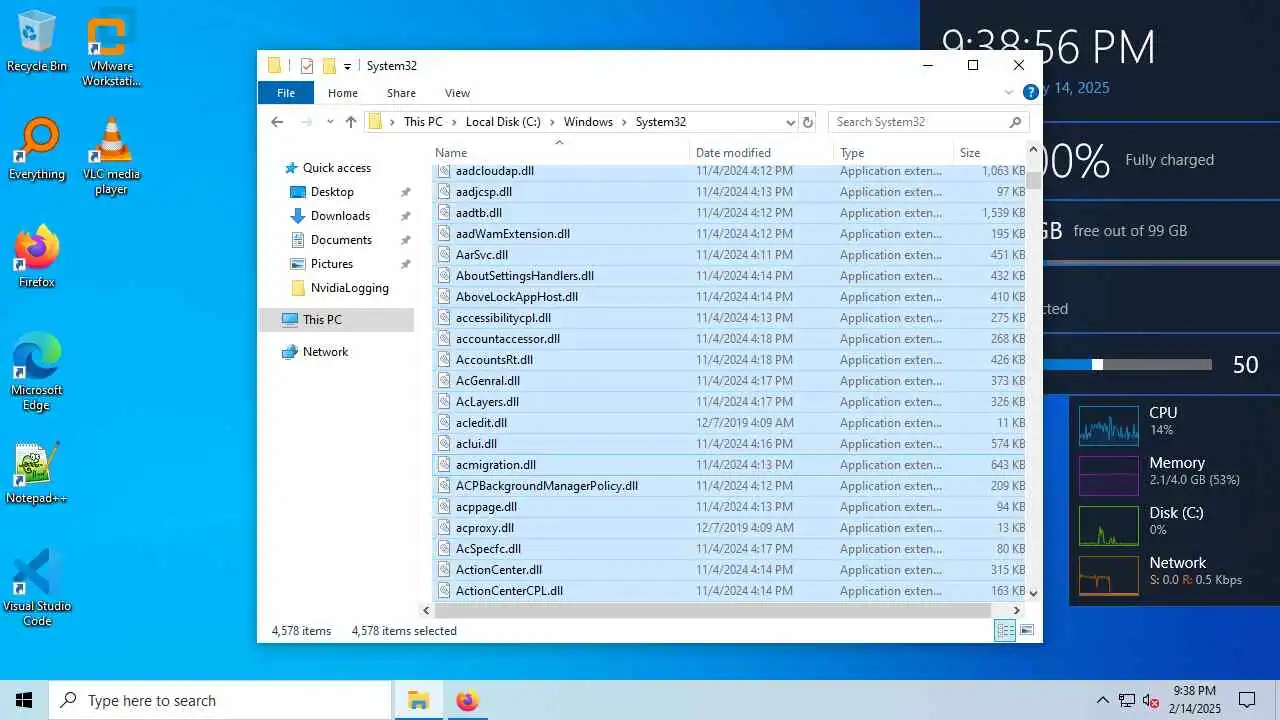
Task: Show hidden tray icons chevron
Action: 1103,700
